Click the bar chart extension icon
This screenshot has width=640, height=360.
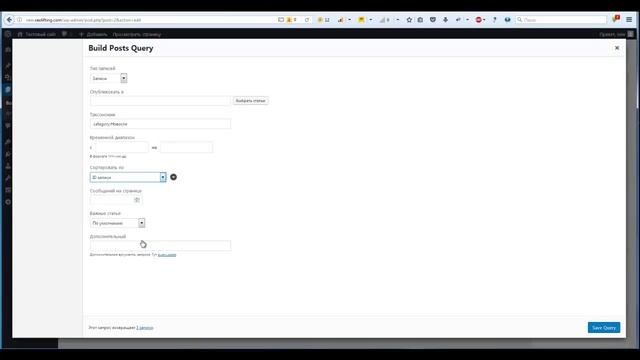point(340,20)
